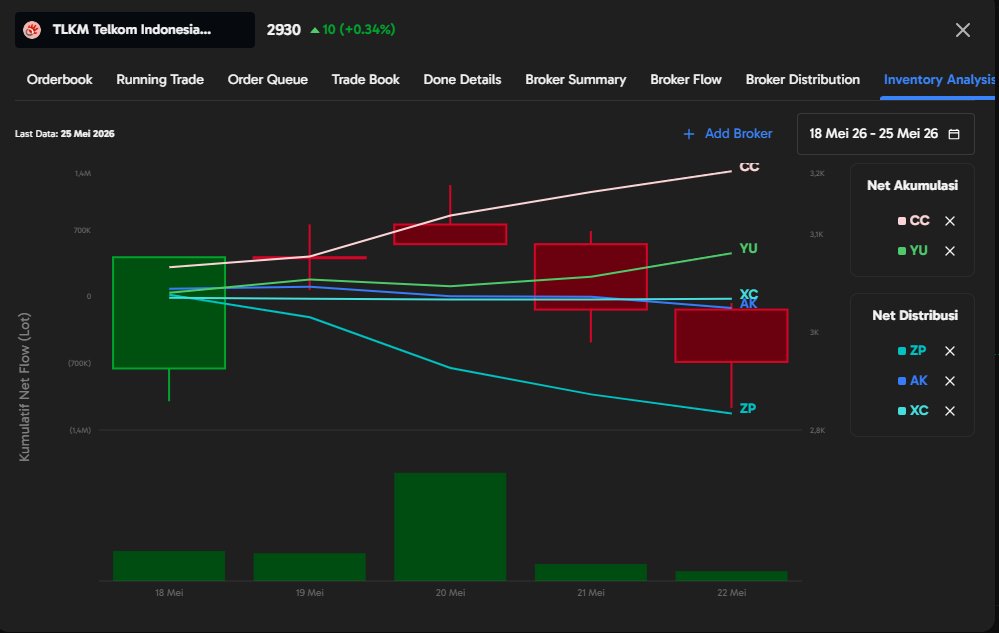Click the CC line end label on chart
Screen dimensions: 999x633
749,167
